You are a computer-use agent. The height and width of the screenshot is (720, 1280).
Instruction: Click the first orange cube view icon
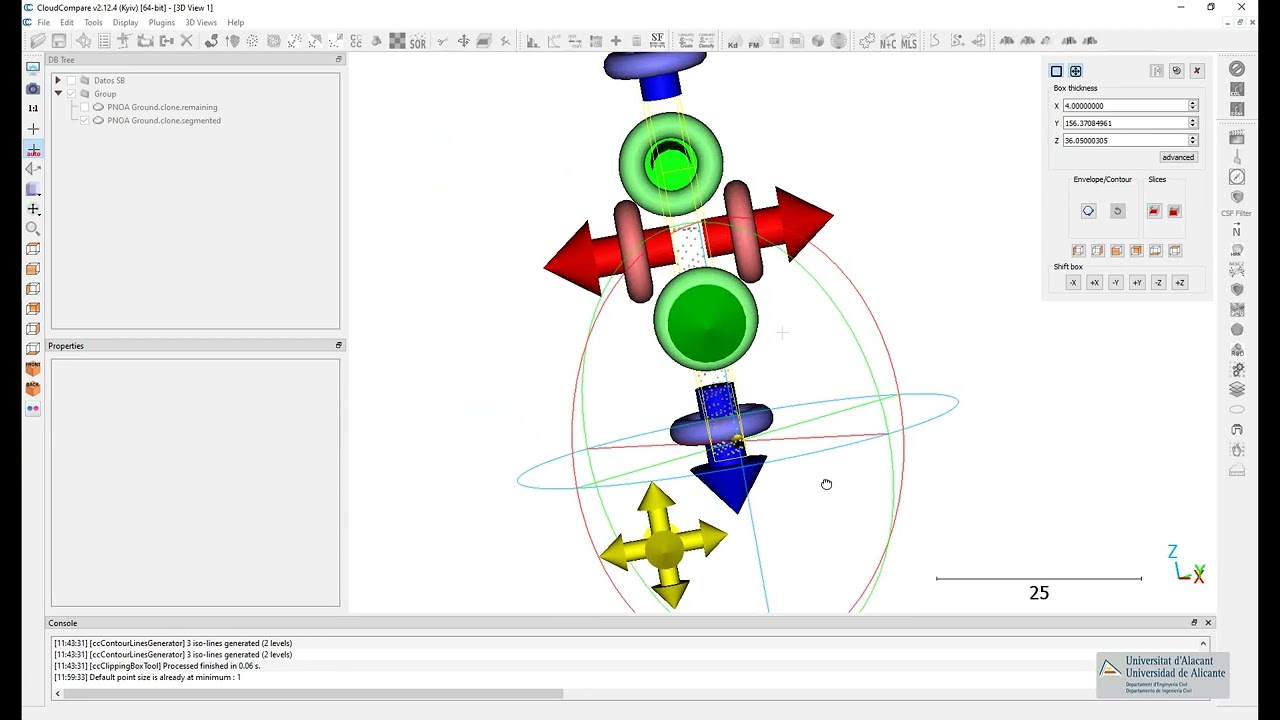click(1078, 250)
